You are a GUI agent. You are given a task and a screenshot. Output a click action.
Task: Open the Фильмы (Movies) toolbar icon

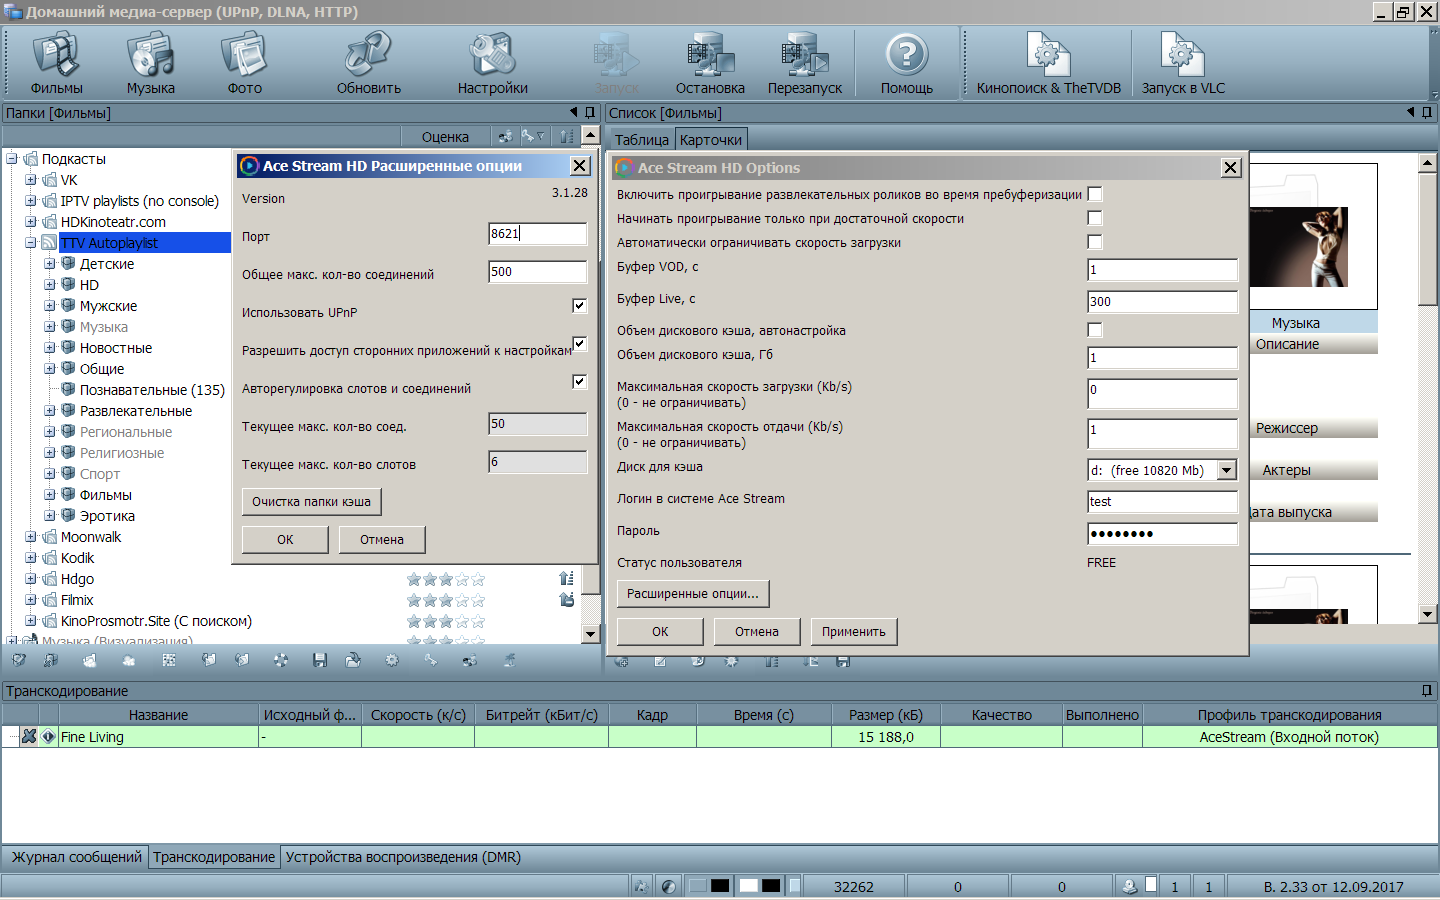click(56, 63)
